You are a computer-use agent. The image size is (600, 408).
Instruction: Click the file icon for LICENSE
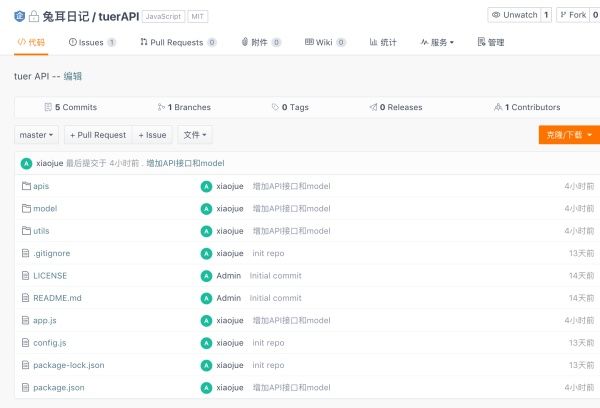(25, 276)
